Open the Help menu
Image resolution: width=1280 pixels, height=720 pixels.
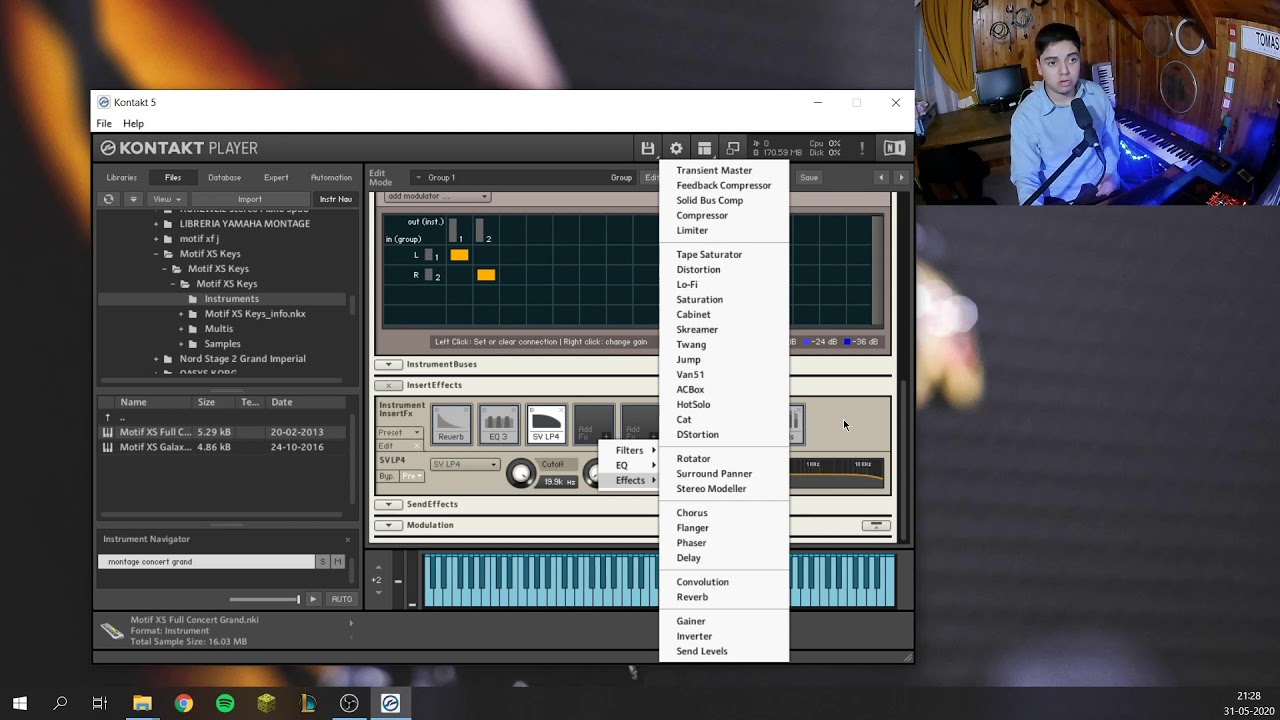point(133,124)
